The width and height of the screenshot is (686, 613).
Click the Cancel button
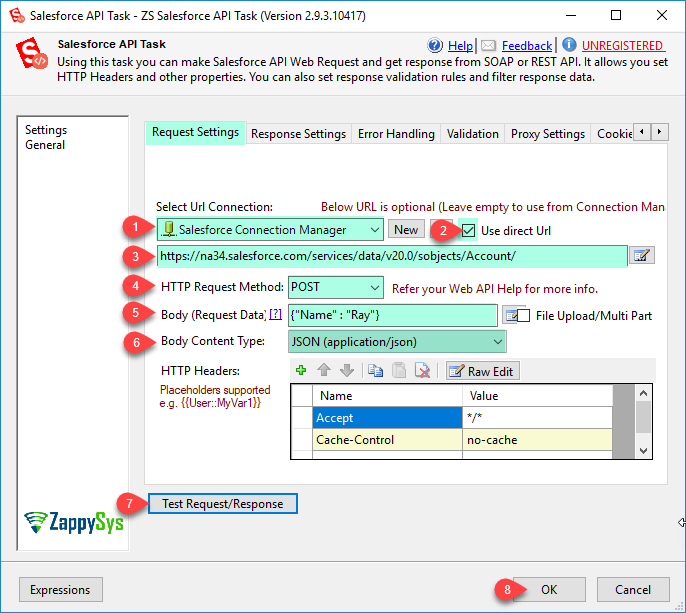coord(633,589)
